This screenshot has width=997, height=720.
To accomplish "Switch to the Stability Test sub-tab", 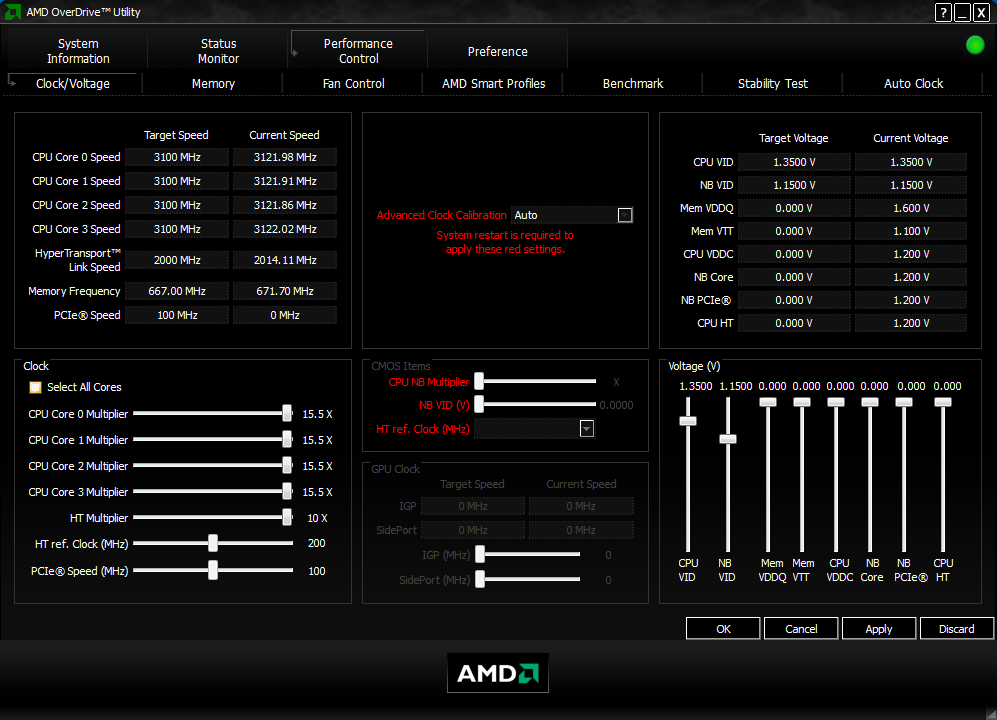I will (773, 83).
